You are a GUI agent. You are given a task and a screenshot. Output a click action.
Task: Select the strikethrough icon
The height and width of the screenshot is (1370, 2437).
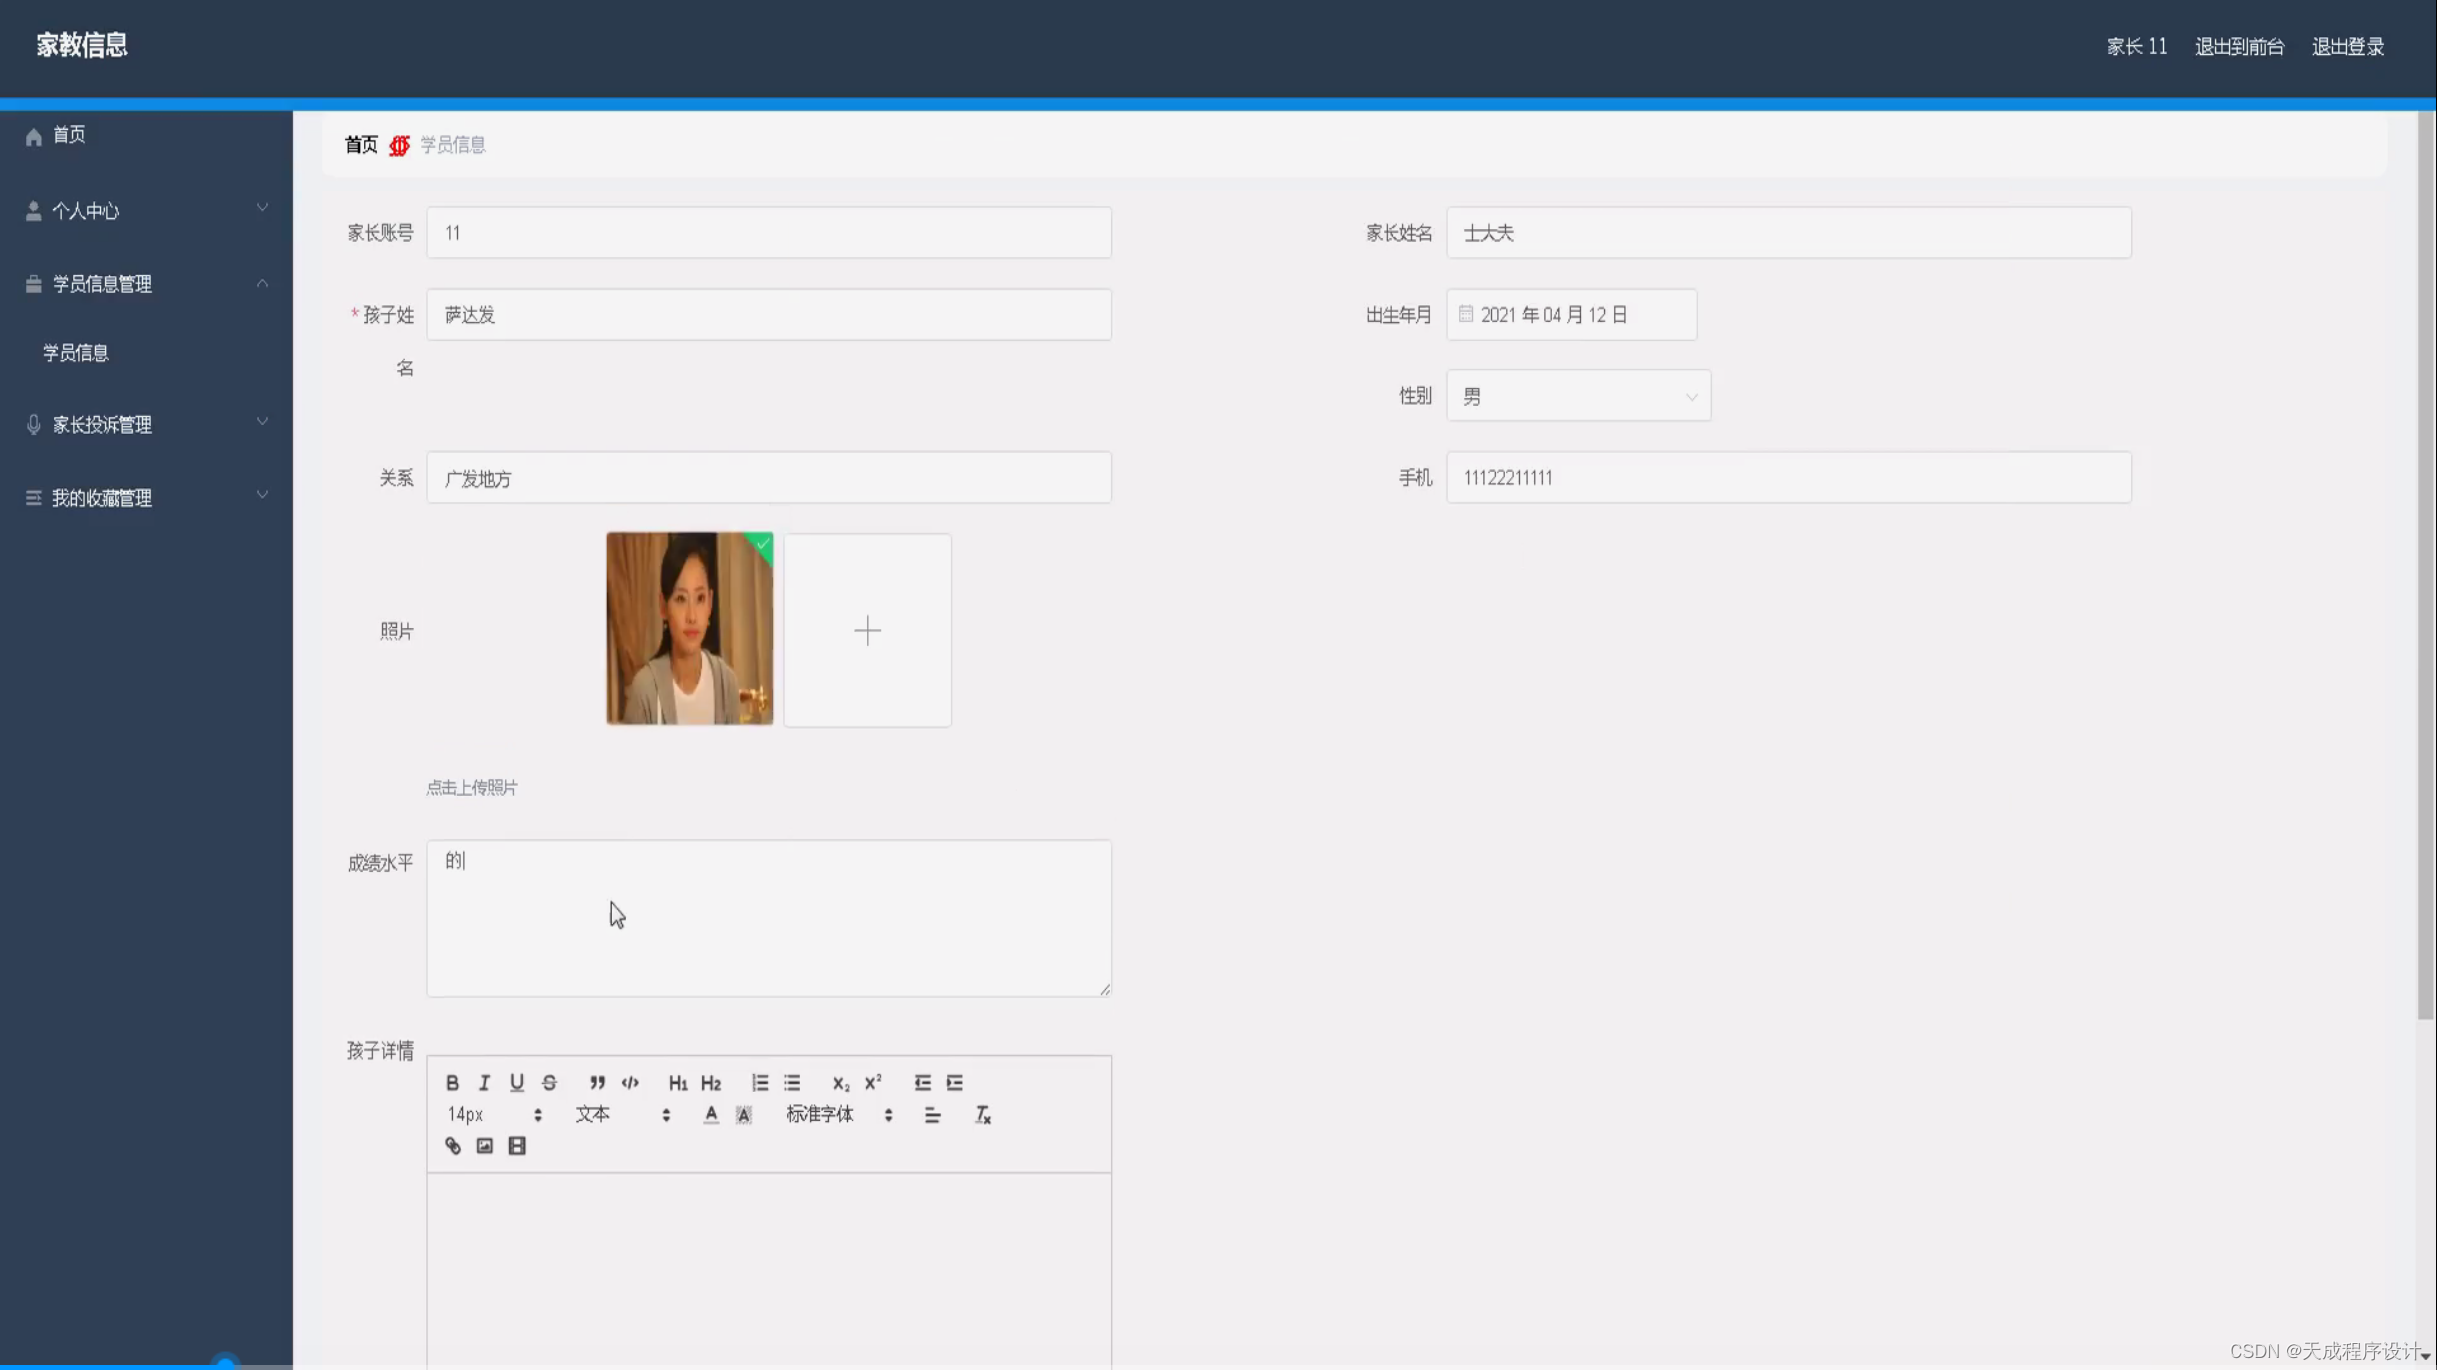point(550,1082)
